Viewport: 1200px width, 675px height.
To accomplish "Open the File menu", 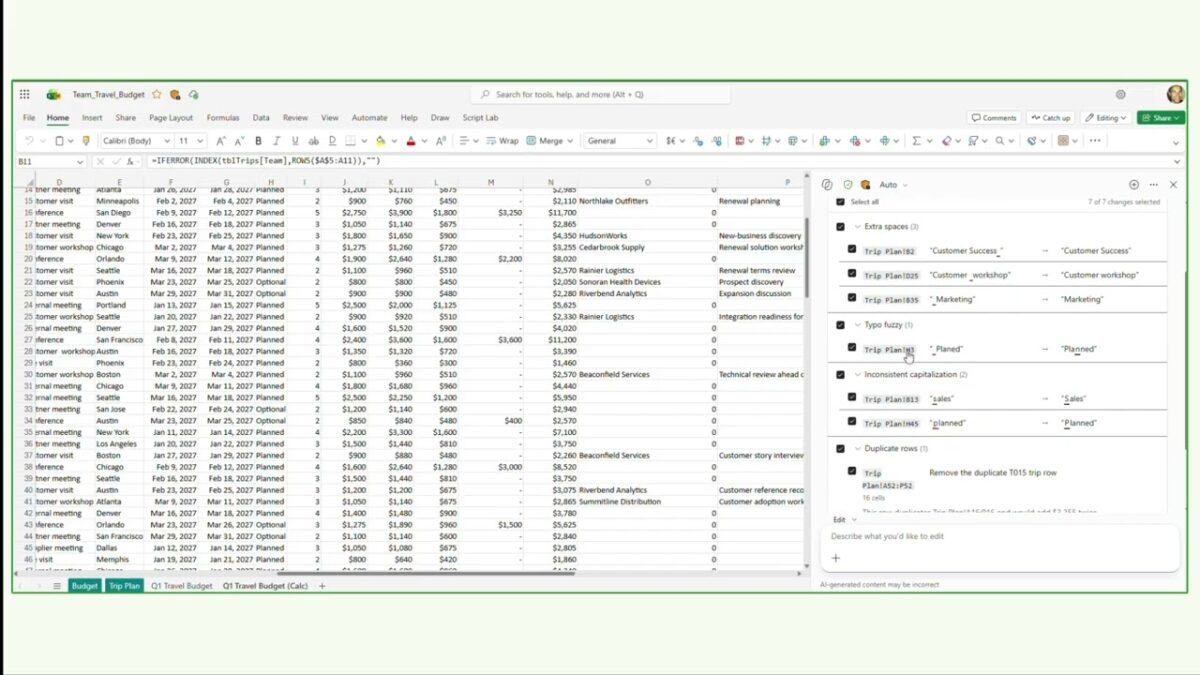I will click(x=29, y=118).
